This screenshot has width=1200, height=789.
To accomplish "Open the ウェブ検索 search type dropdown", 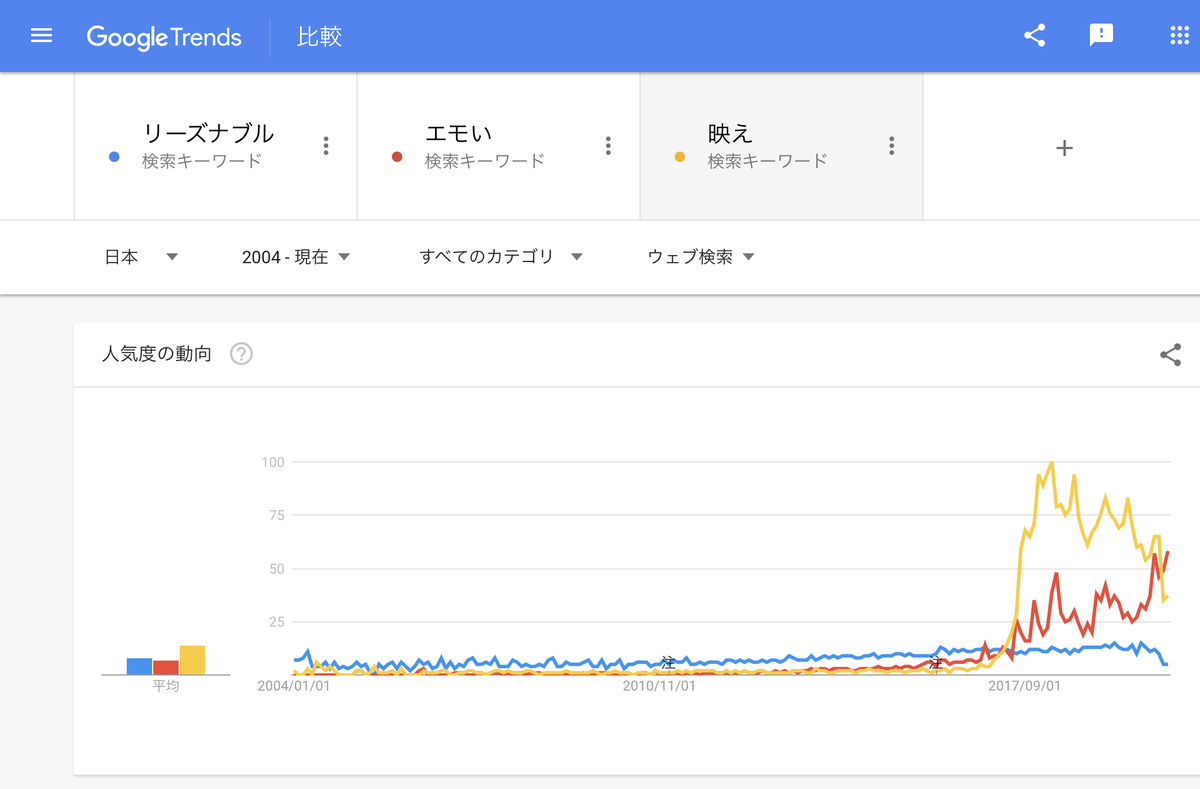I will coord(701,256).
